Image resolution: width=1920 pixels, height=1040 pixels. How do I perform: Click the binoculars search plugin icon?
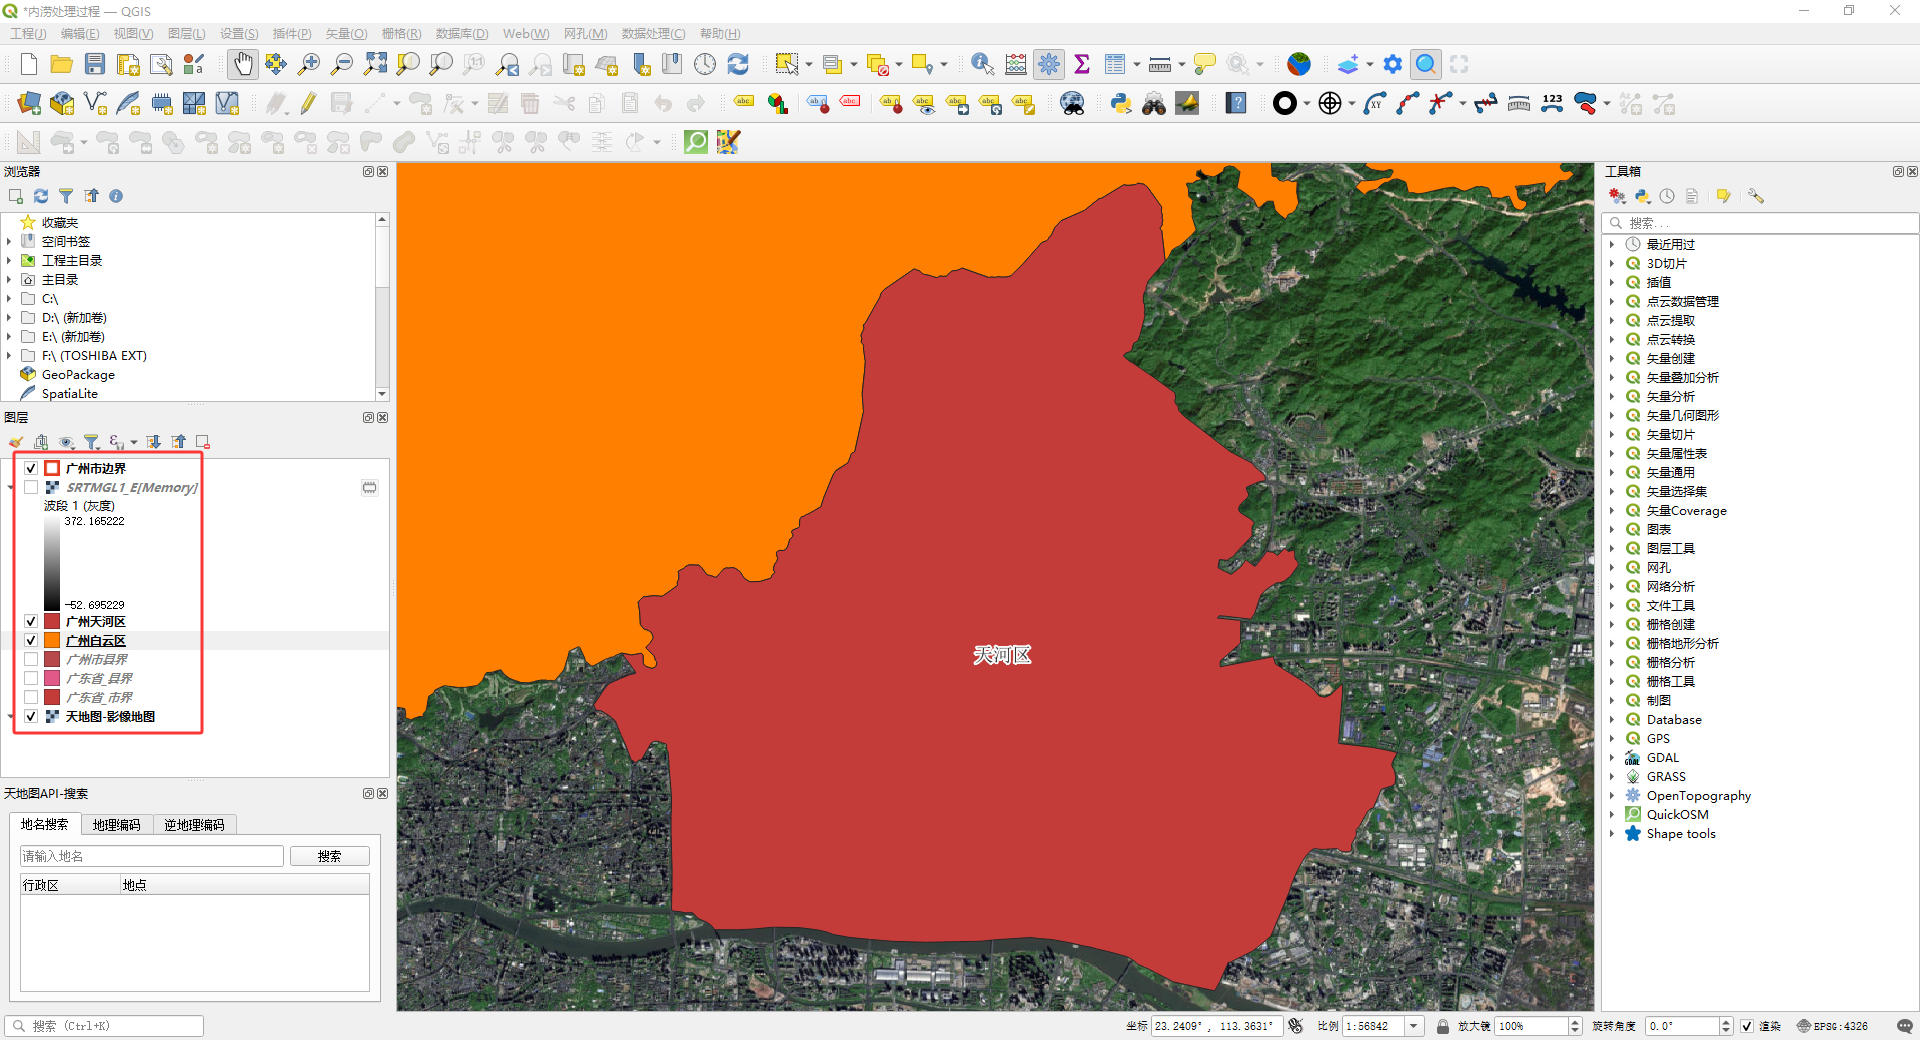1154,104
